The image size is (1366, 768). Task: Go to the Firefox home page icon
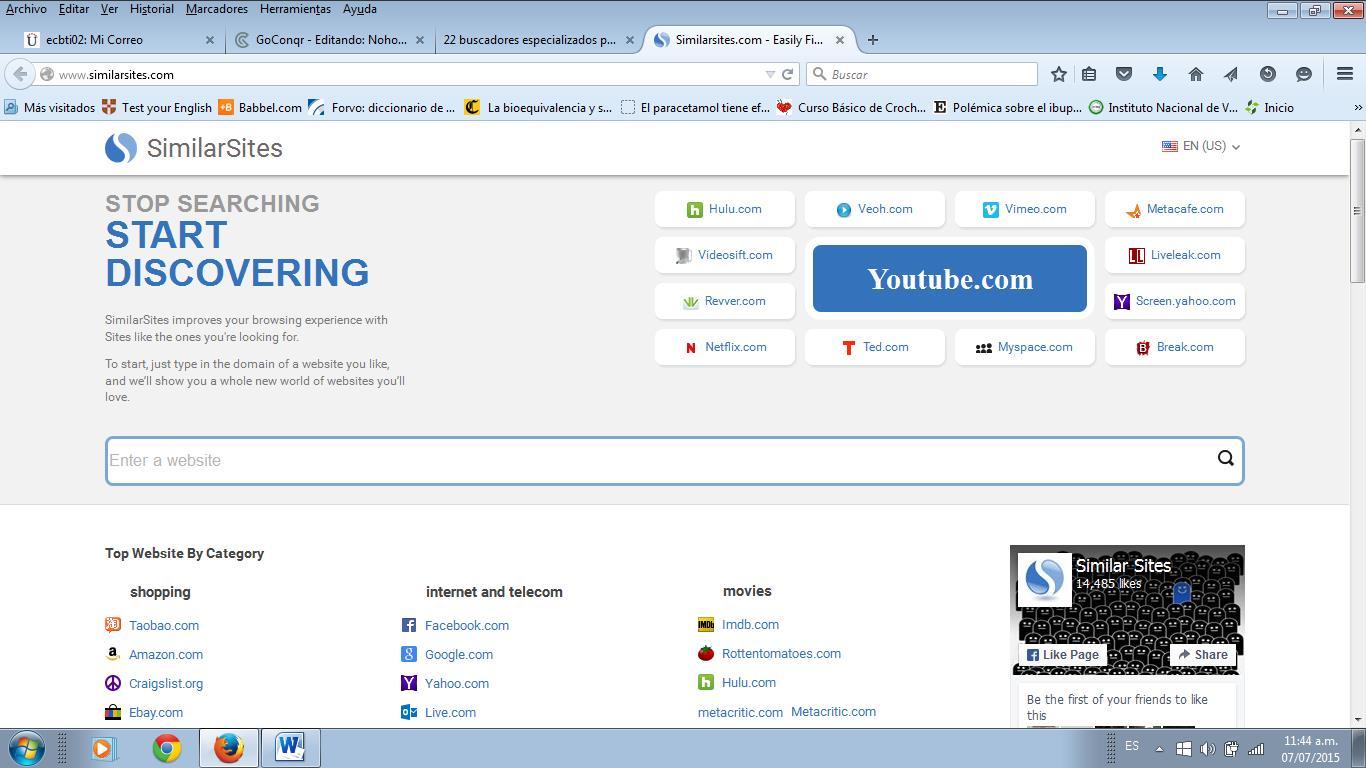pos(1195,74)
